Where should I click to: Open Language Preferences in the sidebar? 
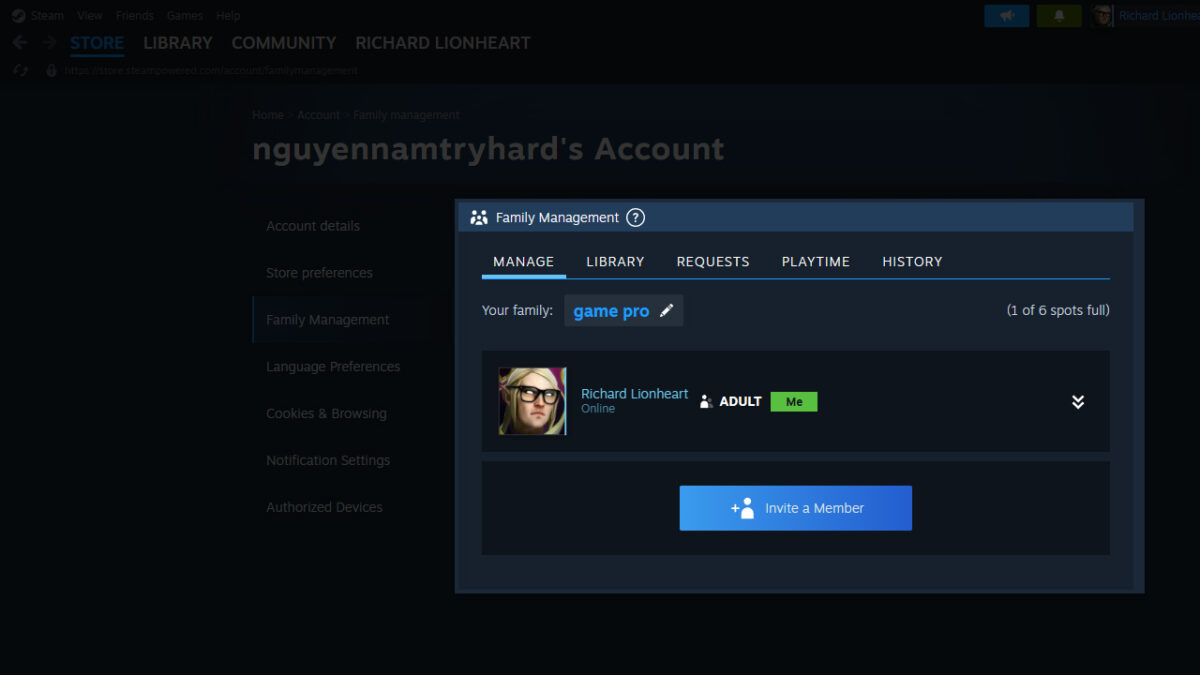point(333,367)
